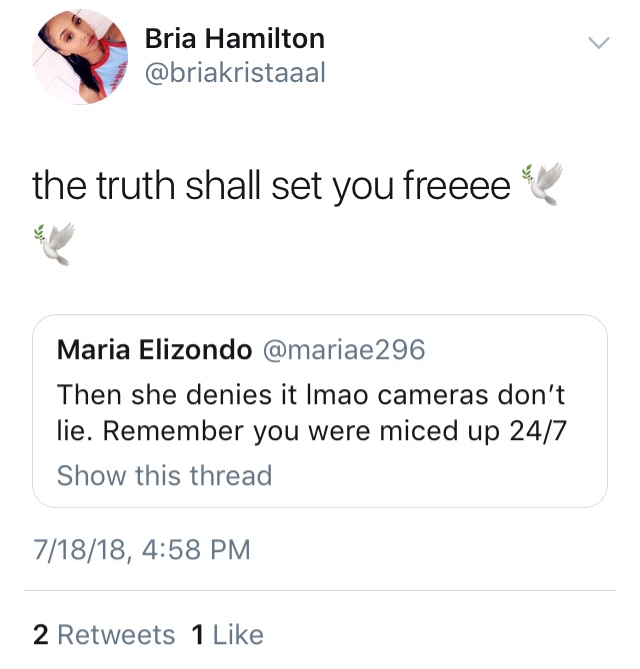Open the @mariae296 handle
This screenshot has height=669, width=640.
point(344,350)
